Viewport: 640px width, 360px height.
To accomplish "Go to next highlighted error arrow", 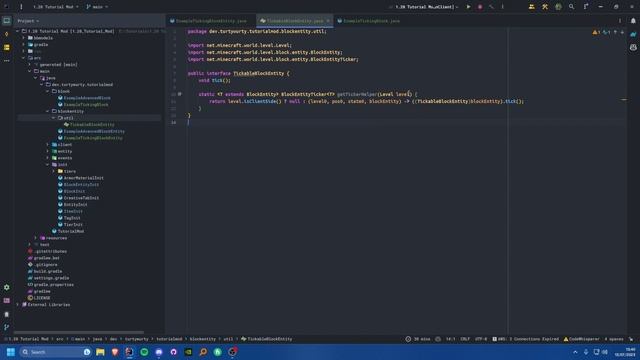I will coord(622,32).
